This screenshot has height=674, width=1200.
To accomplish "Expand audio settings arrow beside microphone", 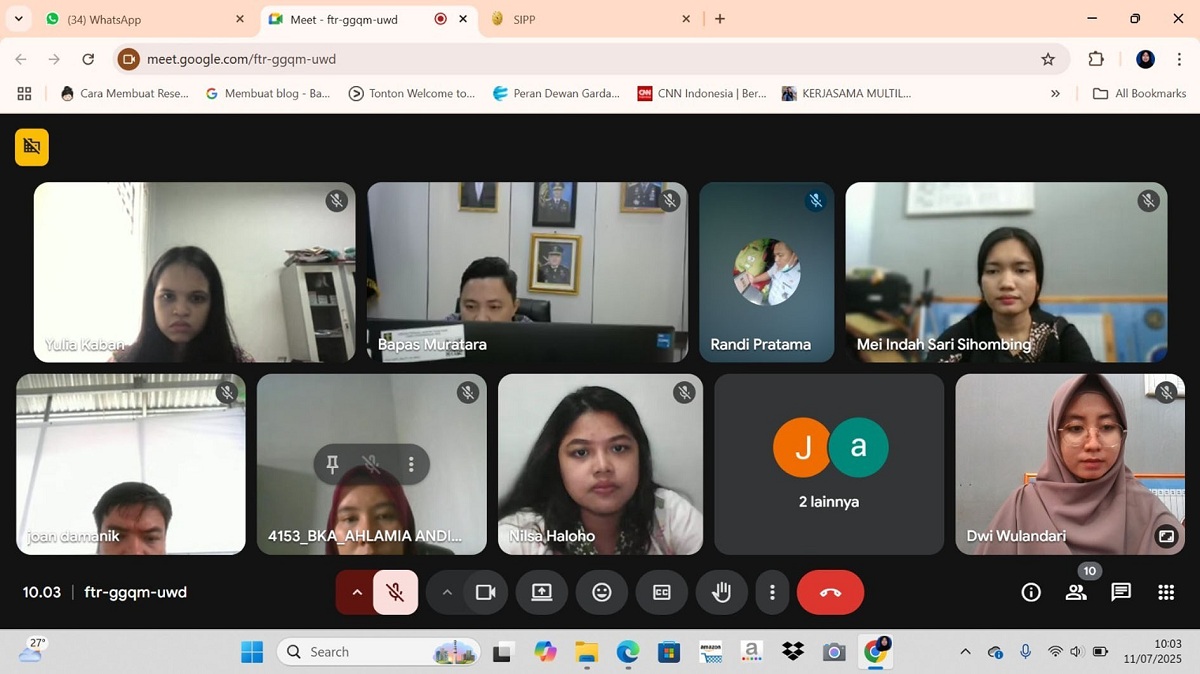I will tap(356, 593).
